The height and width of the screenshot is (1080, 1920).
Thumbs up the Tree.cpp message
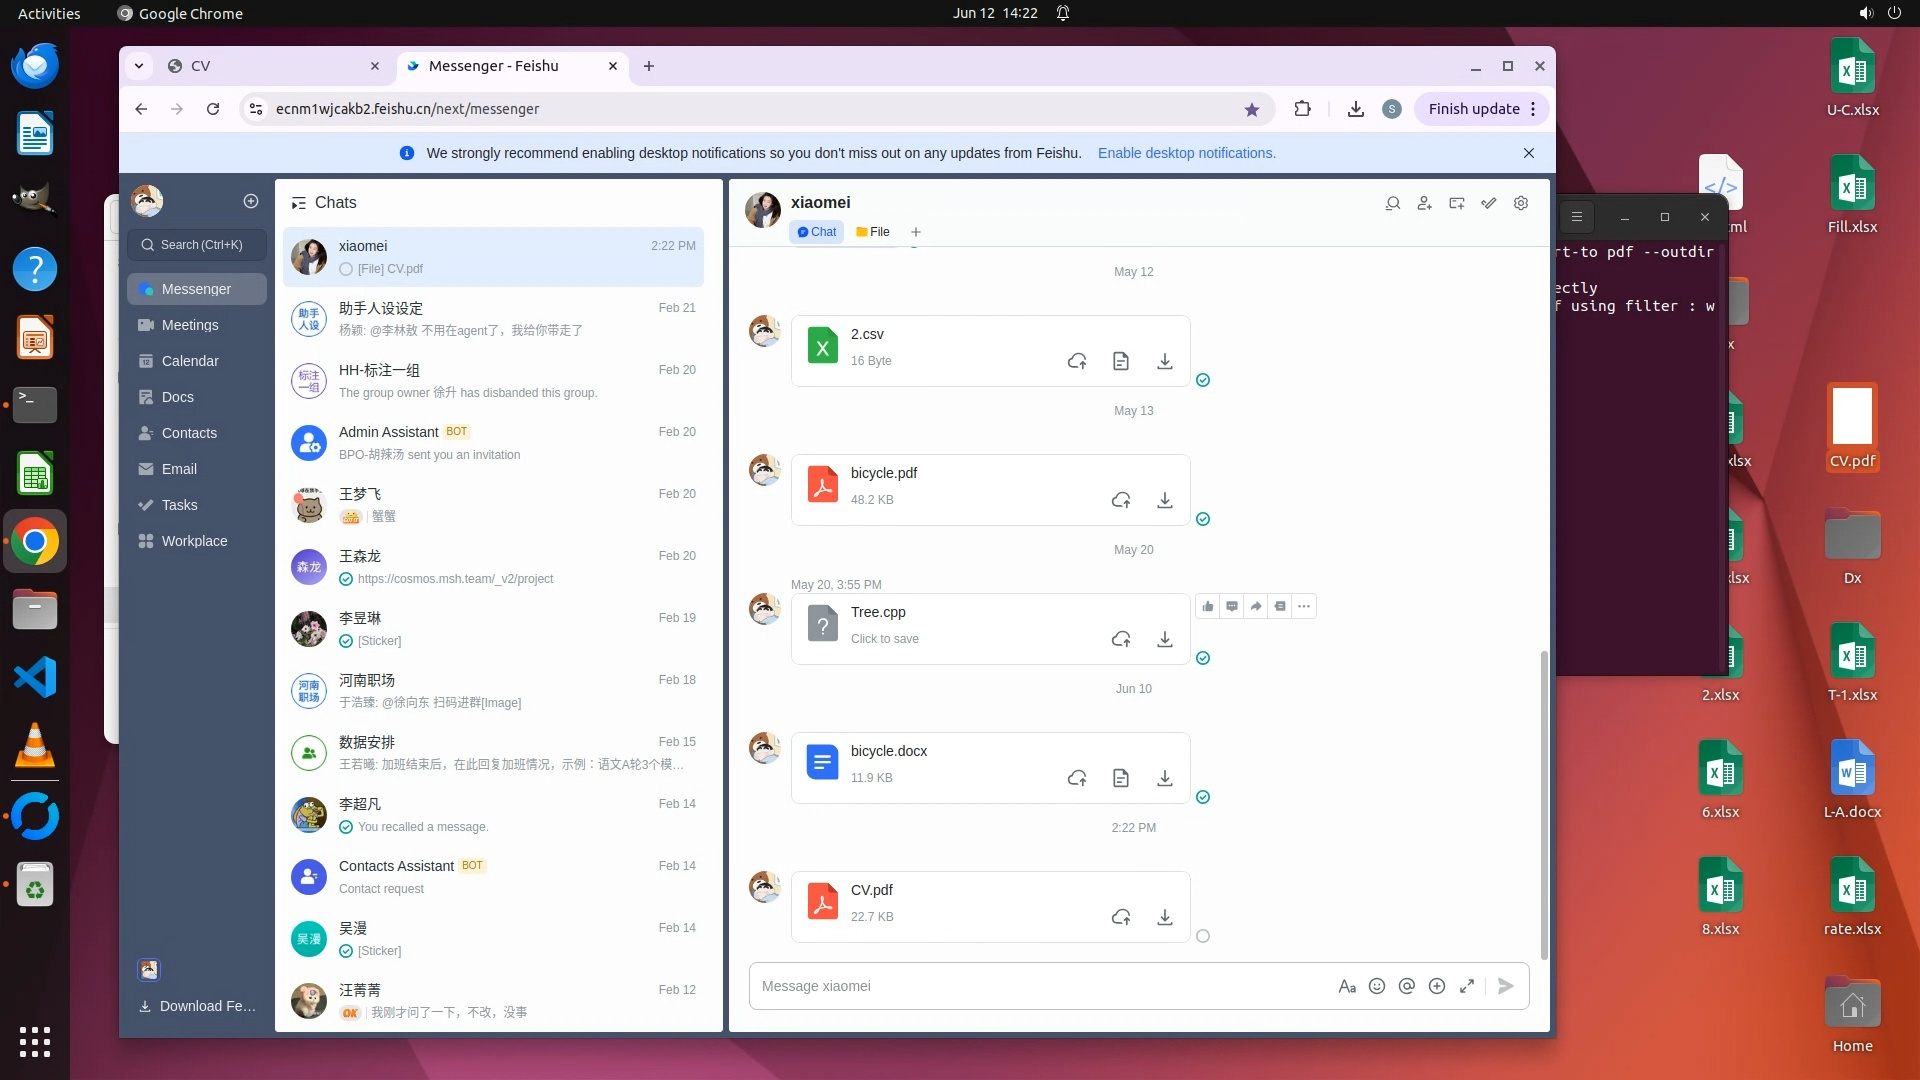click(x=1208, y=606)
